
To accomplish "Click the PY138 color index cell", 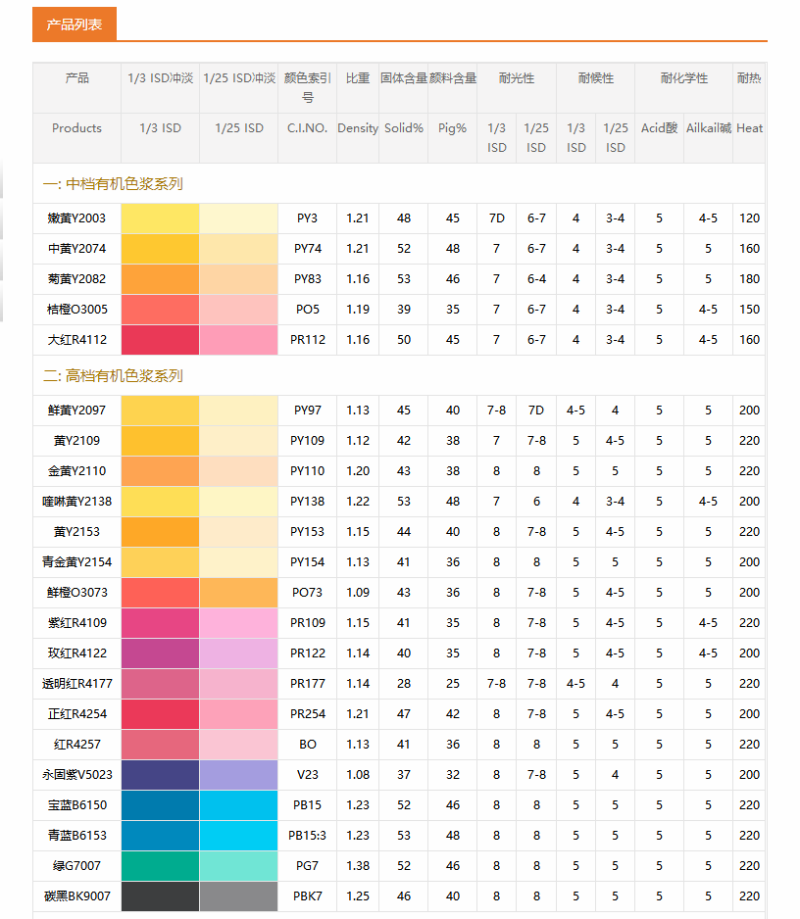I will [x=307, y=502].
